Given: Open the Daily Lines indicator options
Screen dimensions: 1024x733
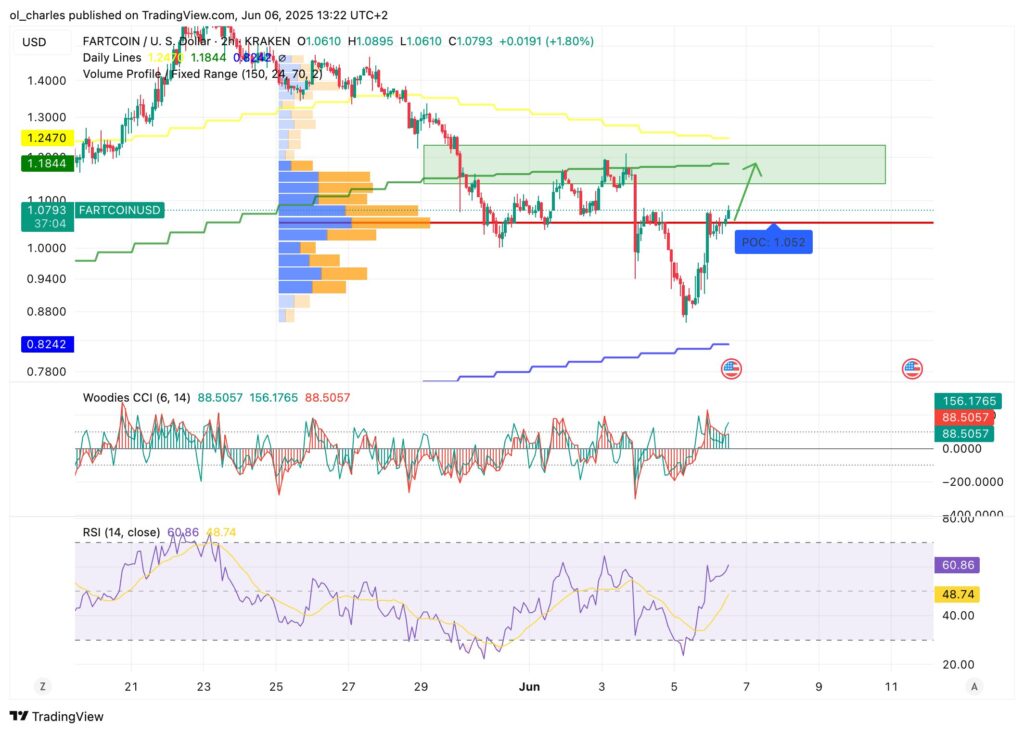Looking at the screenshot, I should coord(113,58).
